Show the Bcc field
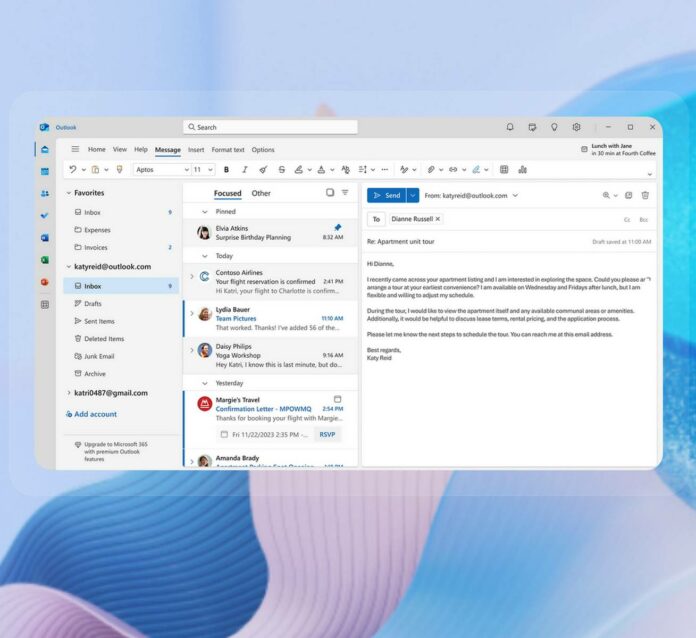The width and height of the screenshot is (696, 638). click(644, 220)
